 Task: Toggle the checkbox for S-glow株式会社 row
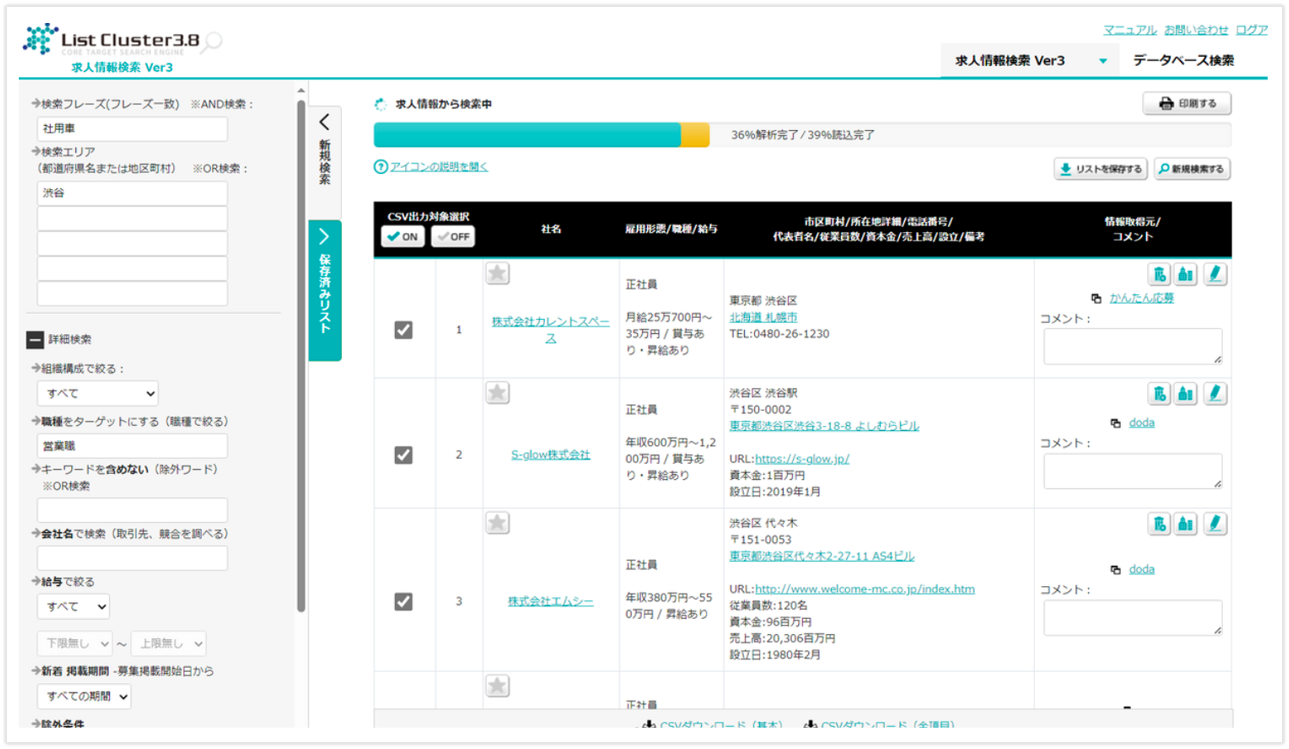pyautogui.click(x=403, y=455)
